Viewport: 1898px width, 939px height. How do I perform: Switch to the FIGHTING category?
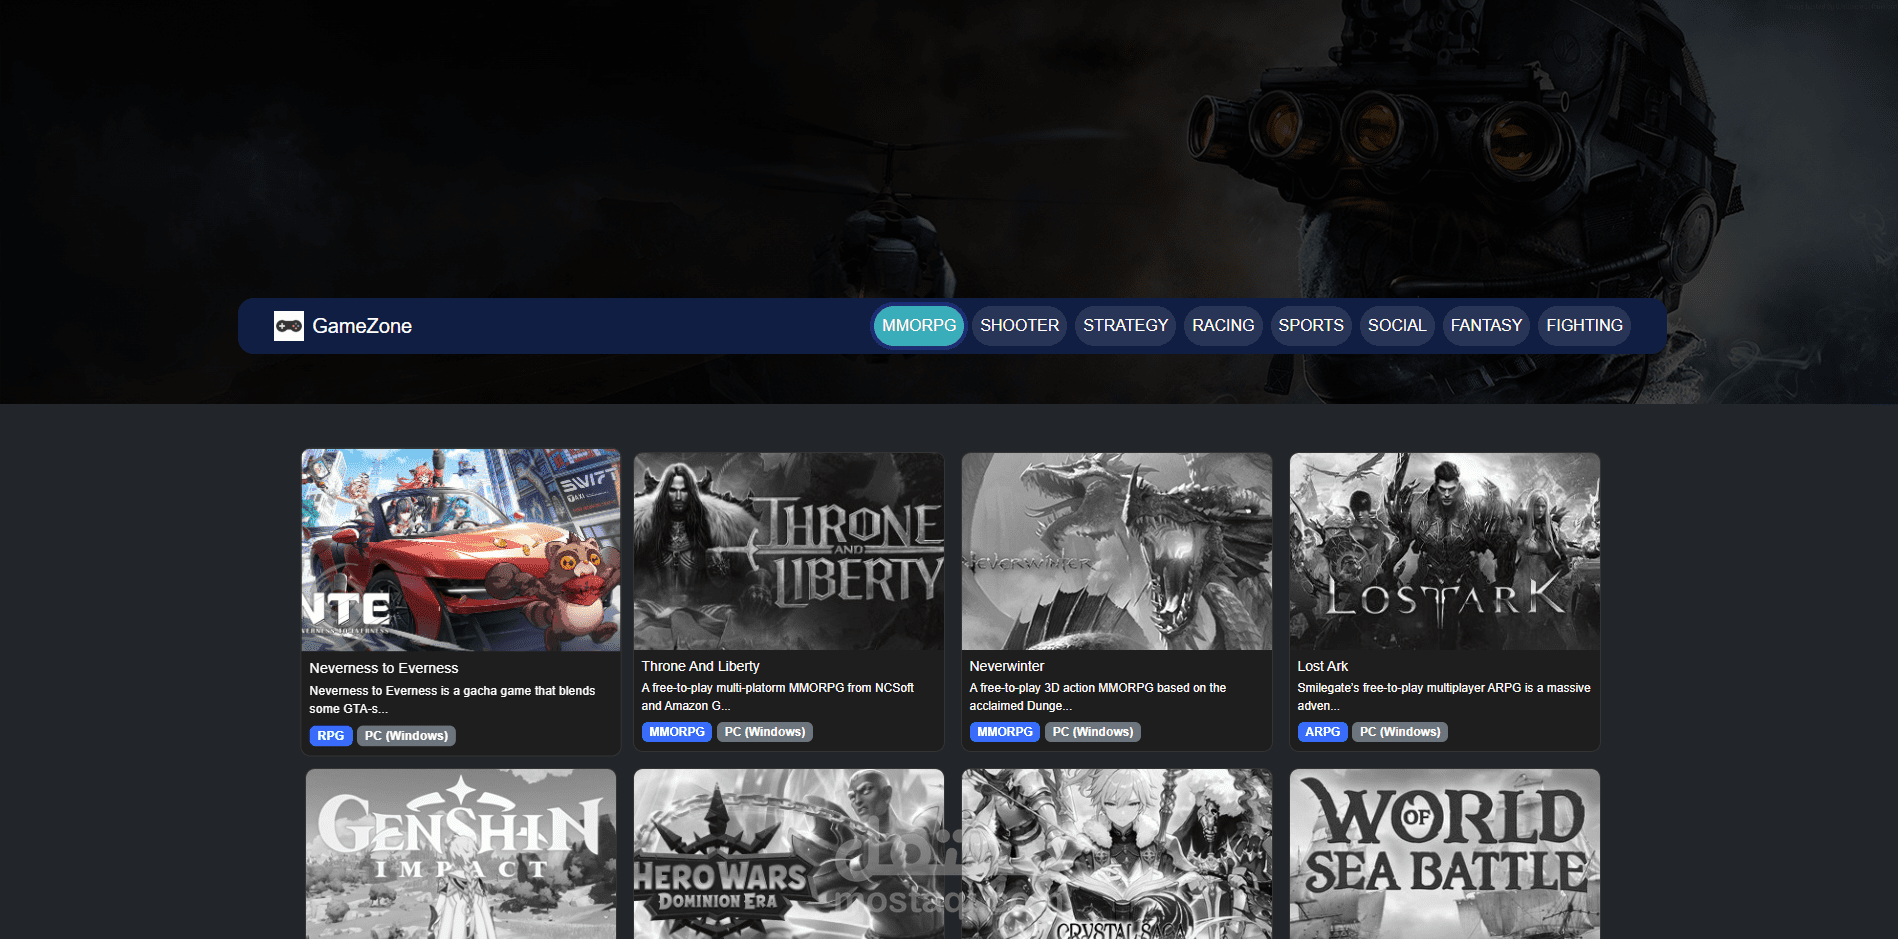(1584, 326)
